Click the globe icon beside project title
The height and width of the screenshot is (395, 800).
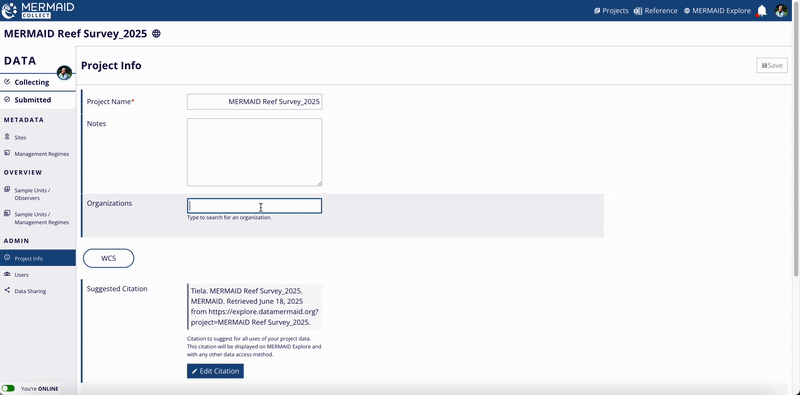point(157,34)
